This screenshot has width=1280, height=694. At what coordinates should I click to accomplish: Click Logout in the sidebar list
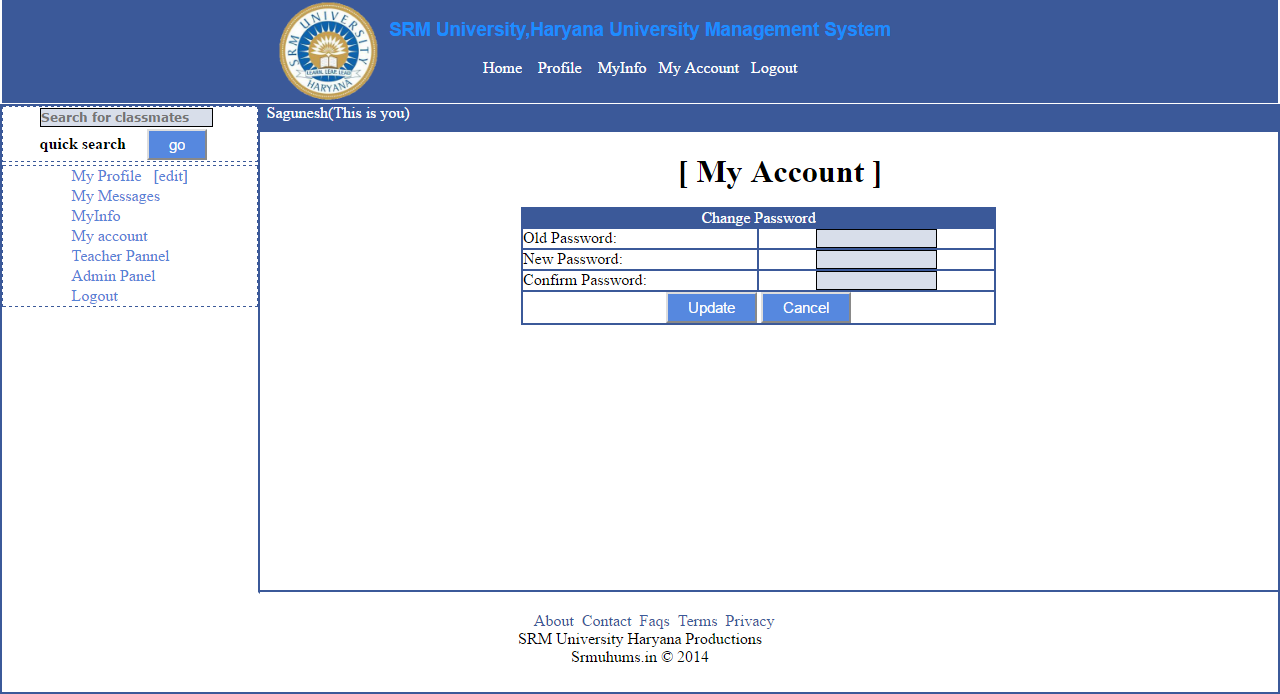94,296
